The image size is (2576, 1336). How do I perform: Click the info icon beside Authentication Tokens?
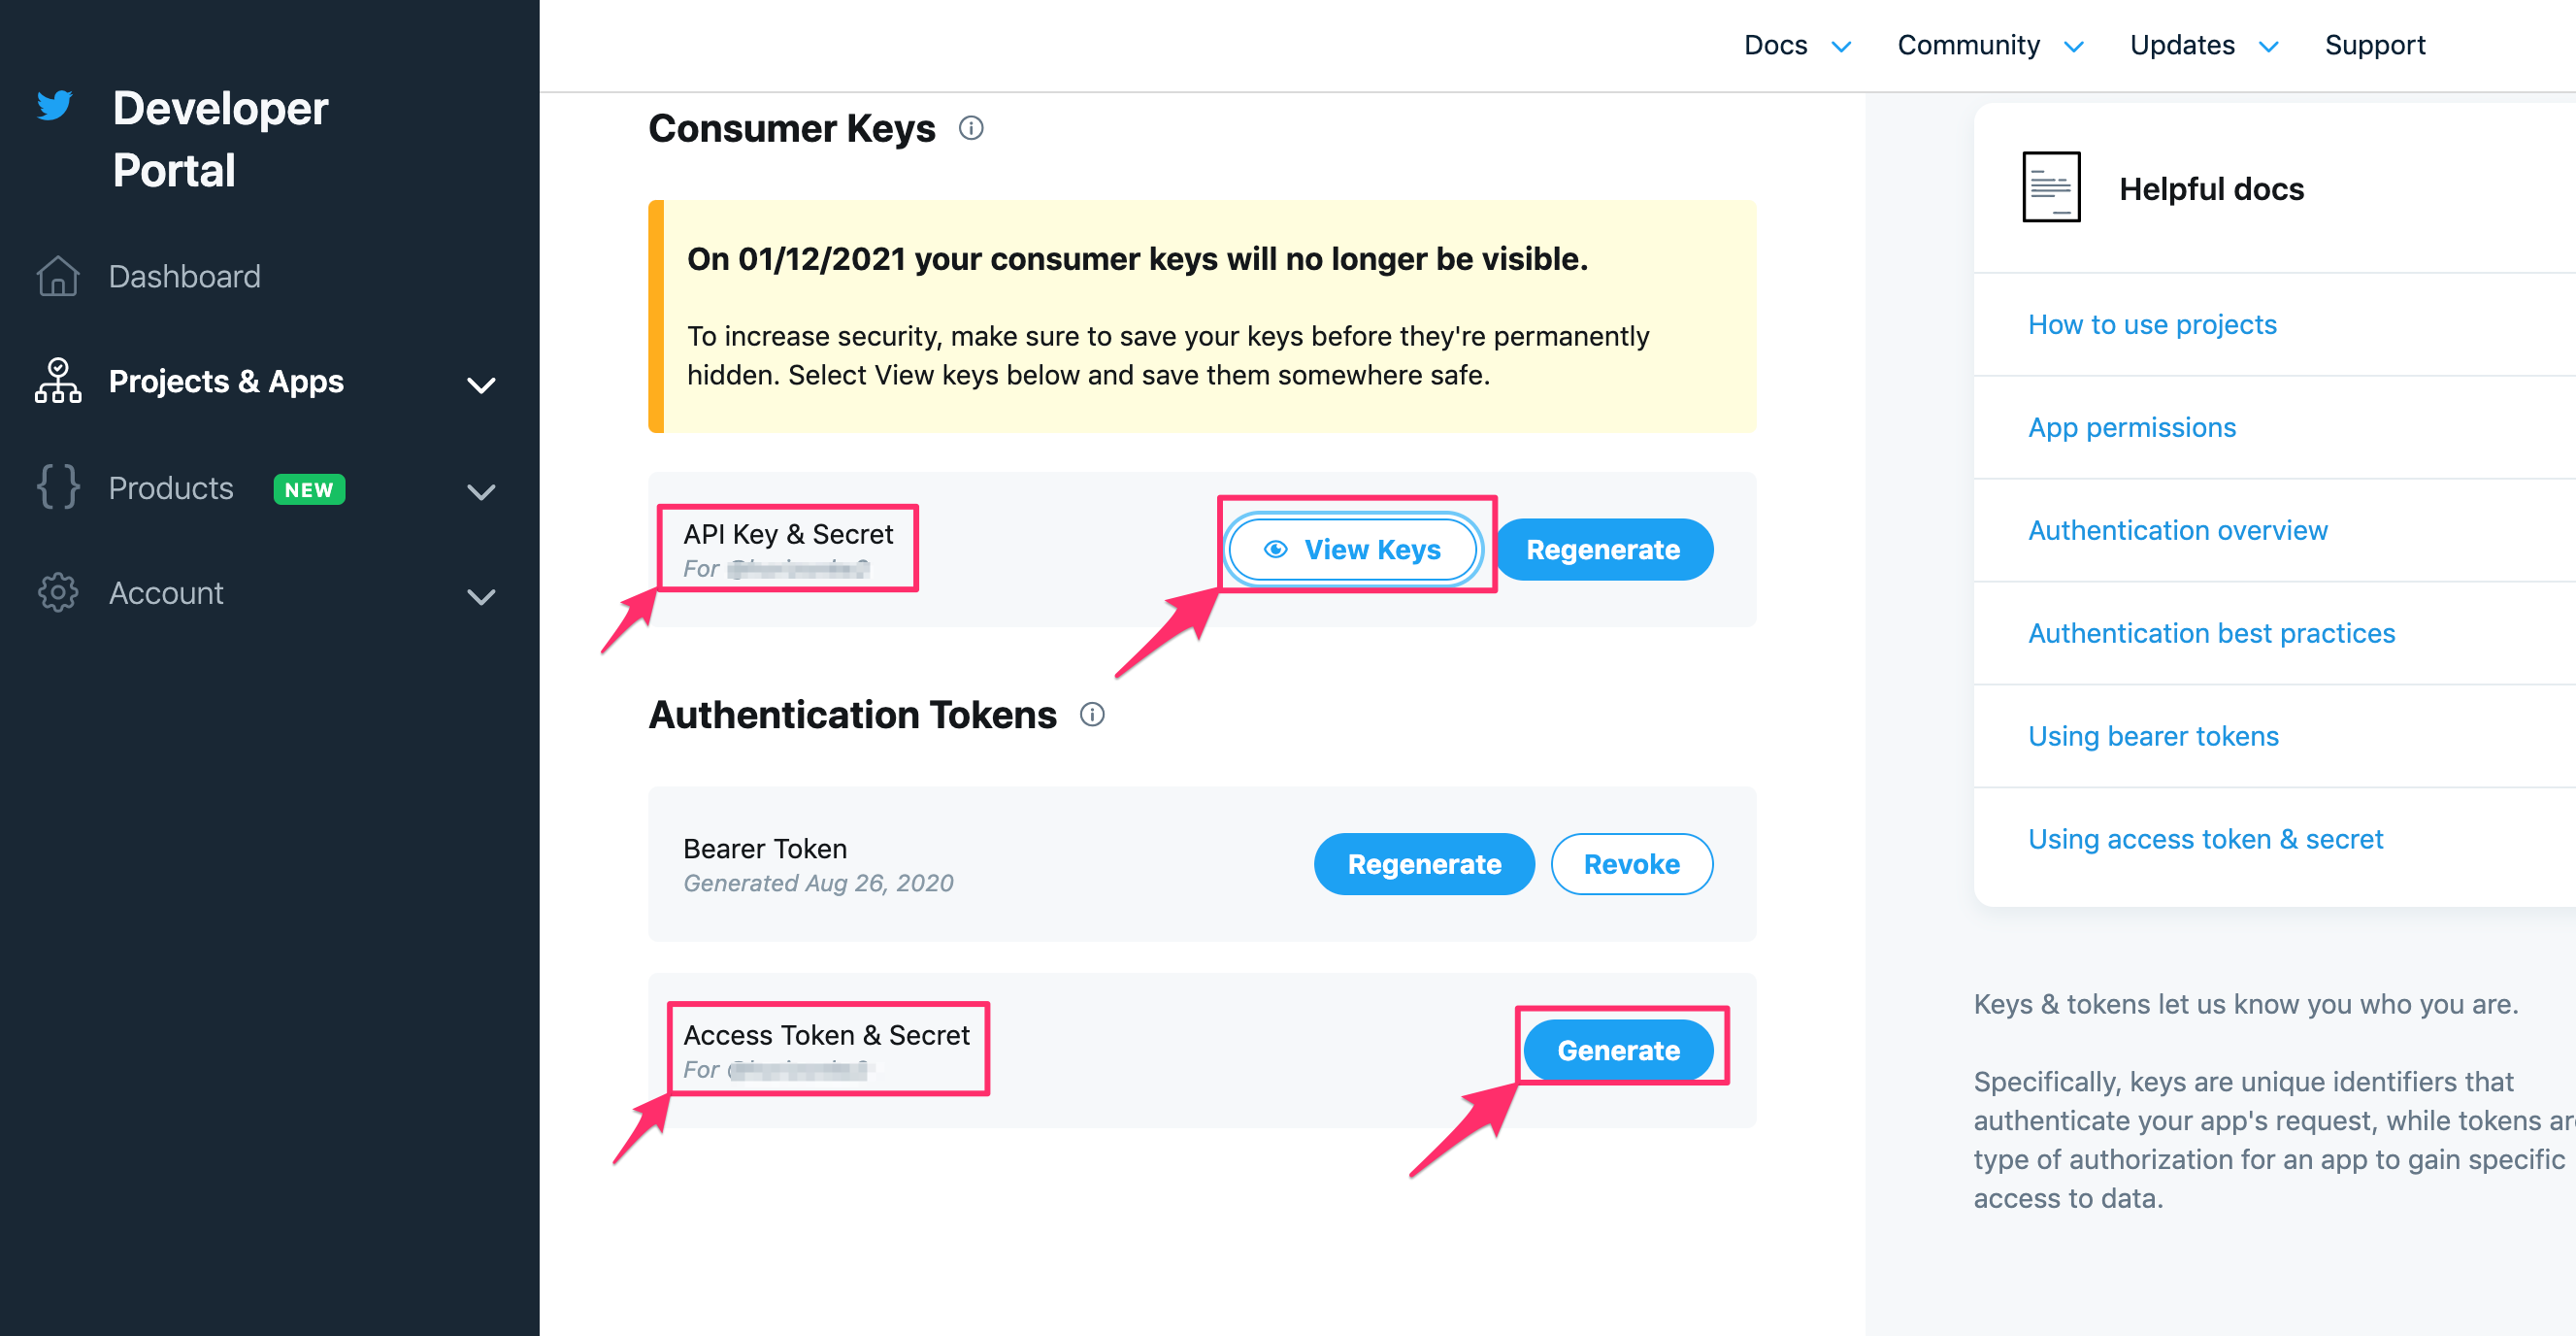coord(1092,714)
